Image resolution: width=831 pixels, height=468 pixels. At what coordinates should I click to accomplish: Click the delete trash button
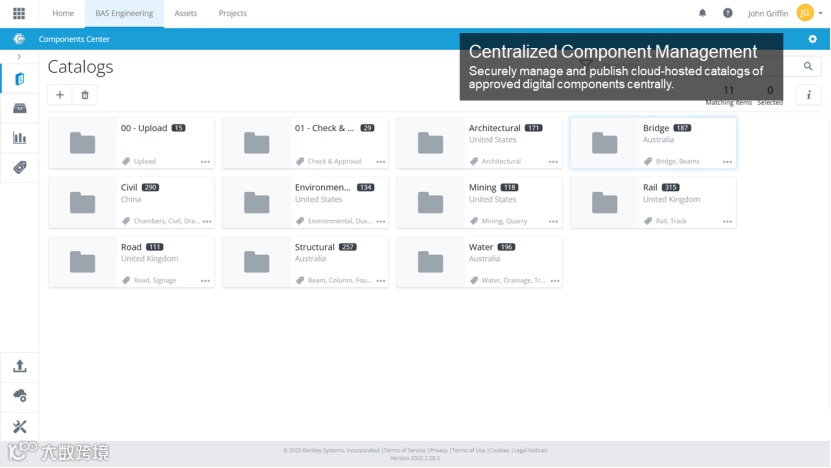85,95
